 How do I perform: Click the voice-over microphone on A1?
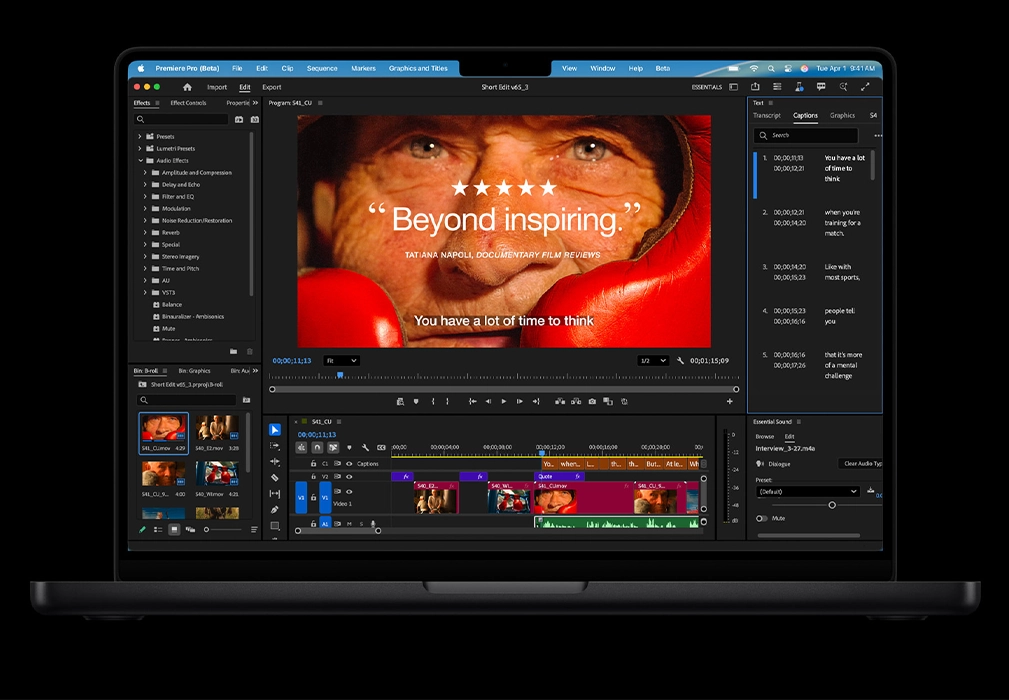point(373,523)
